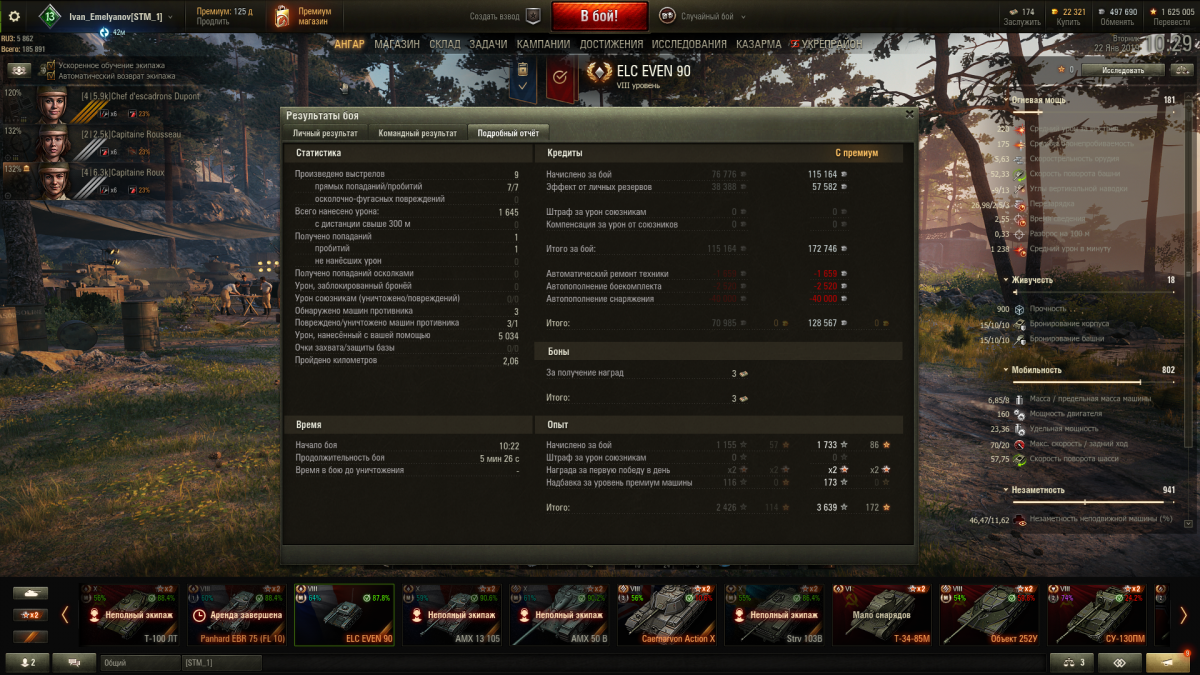
Task: Click the create platoon icon
Action: (533, 16)
